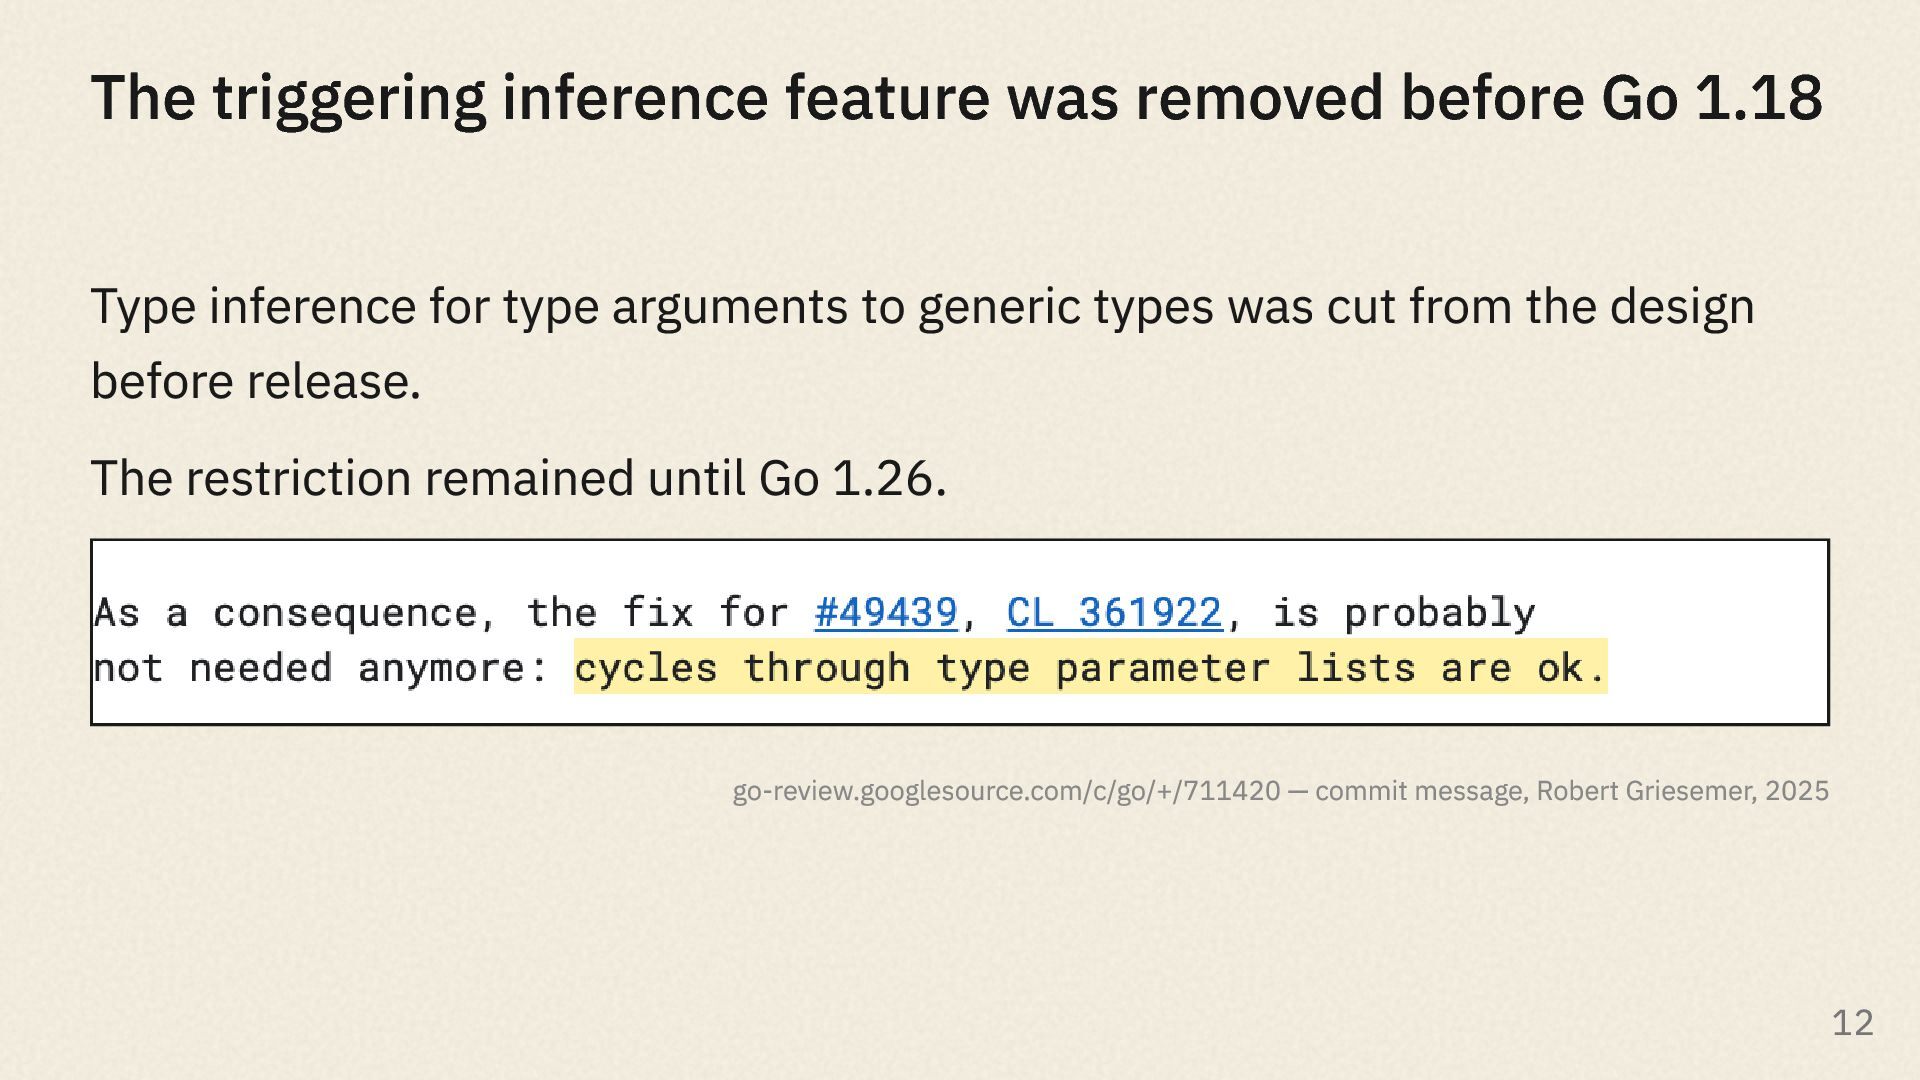
Task: Click the slide title heading text
Action: click(957, 99)
